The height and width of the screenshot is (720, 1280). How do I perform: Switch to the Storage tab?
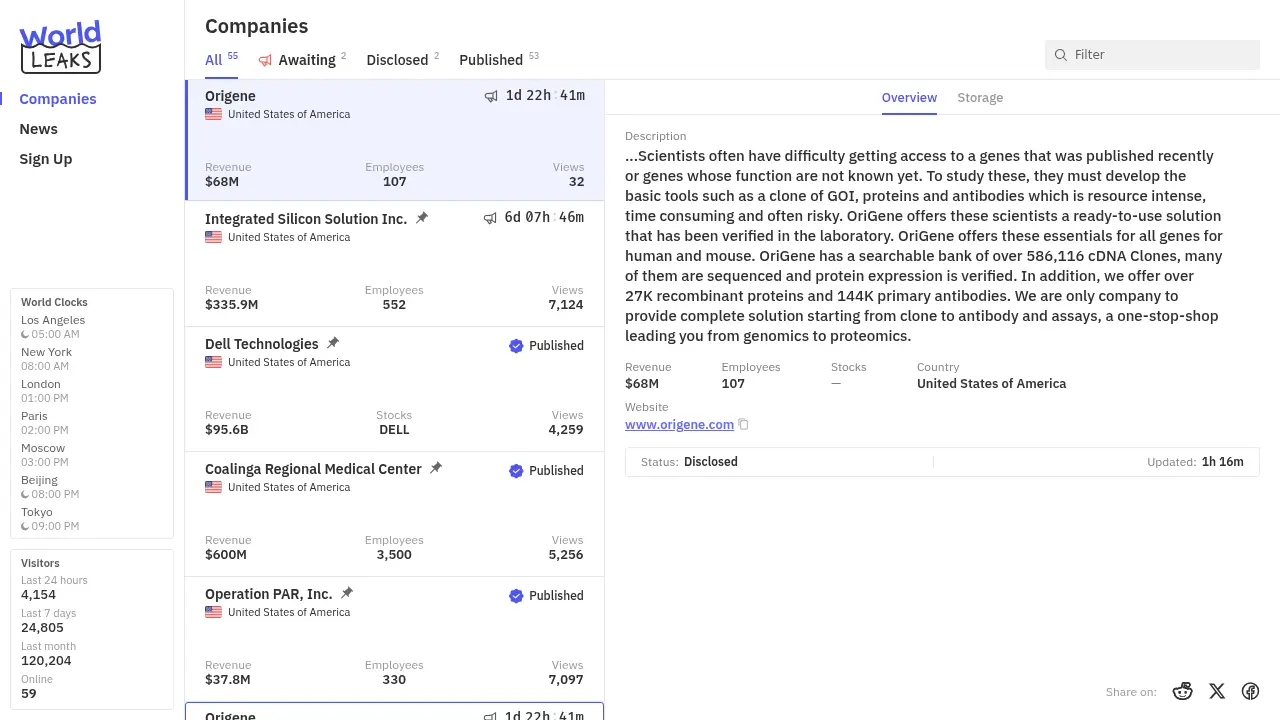[x=979, y=98]
